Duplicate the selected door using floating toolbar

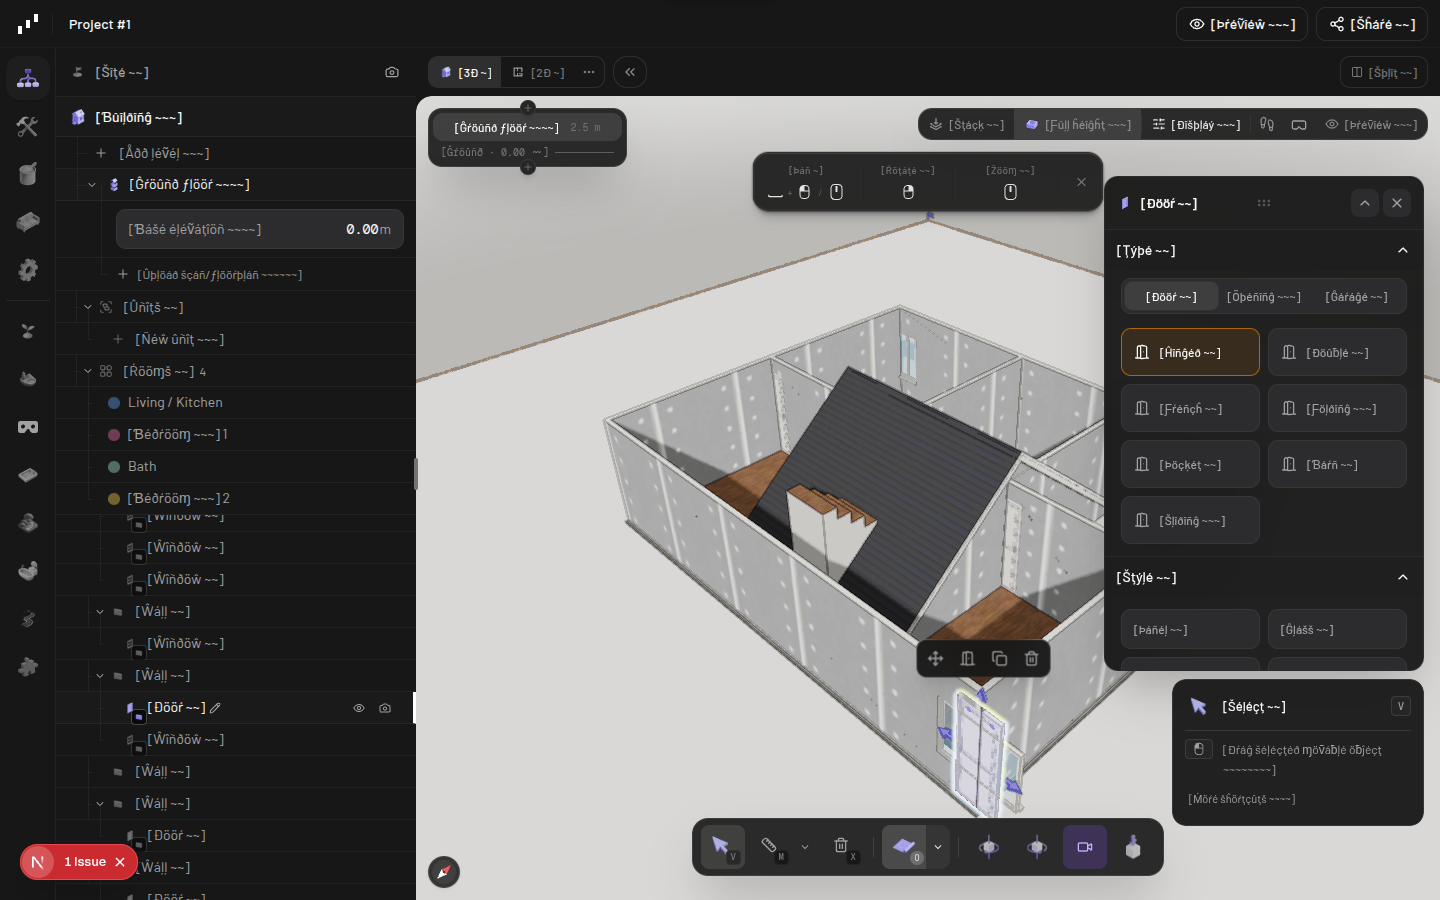(x=999, y=658)
